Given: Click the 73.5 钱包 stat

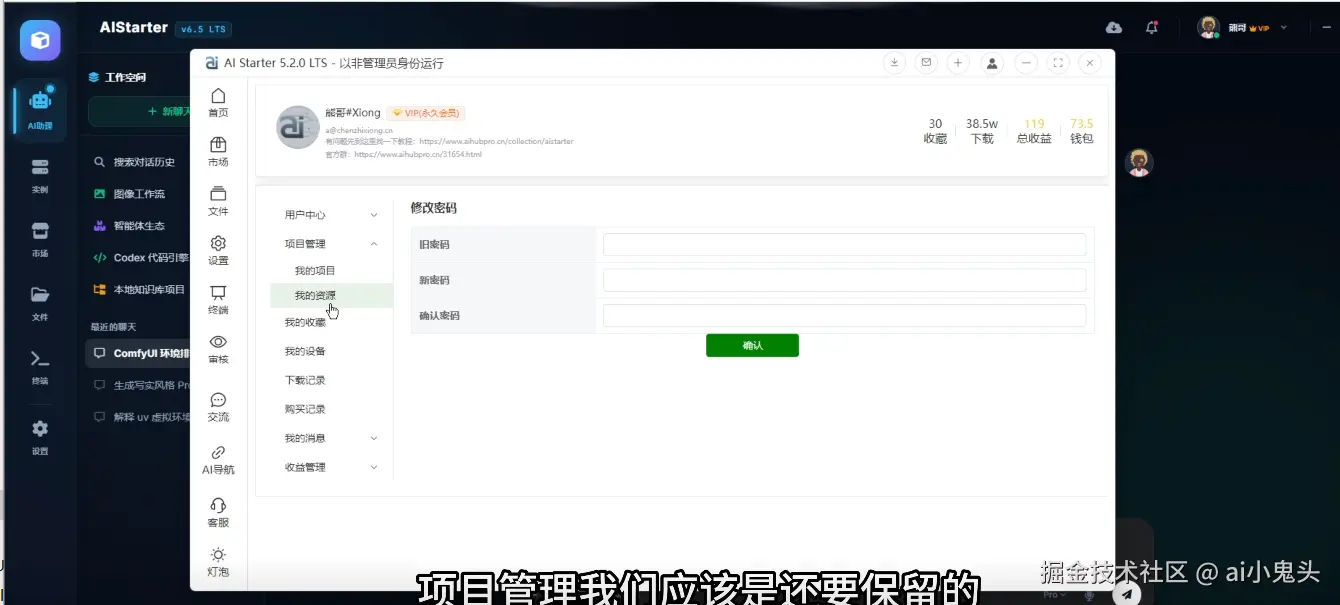Looking at the screenshot, I should 1081,131.
